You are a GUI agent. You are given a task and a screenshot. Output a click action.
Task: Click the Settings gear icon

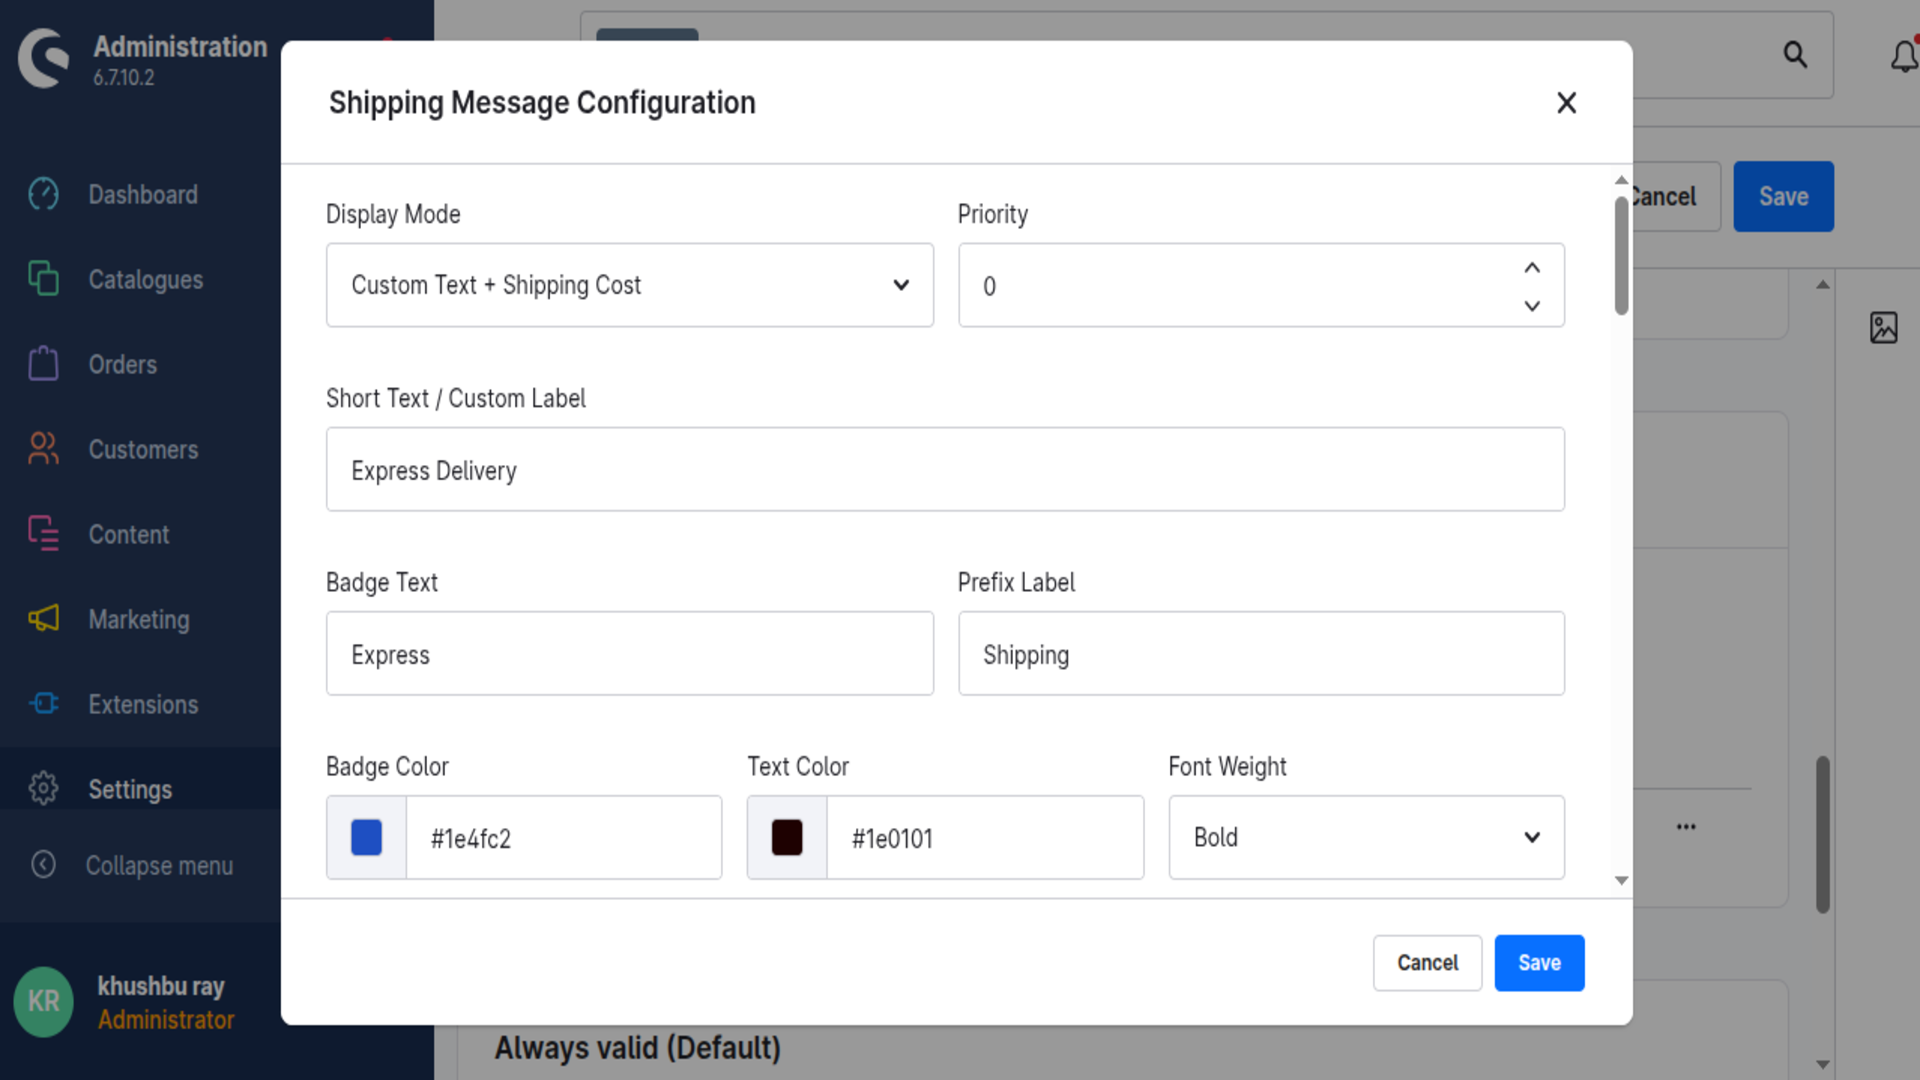click(43, 789)
